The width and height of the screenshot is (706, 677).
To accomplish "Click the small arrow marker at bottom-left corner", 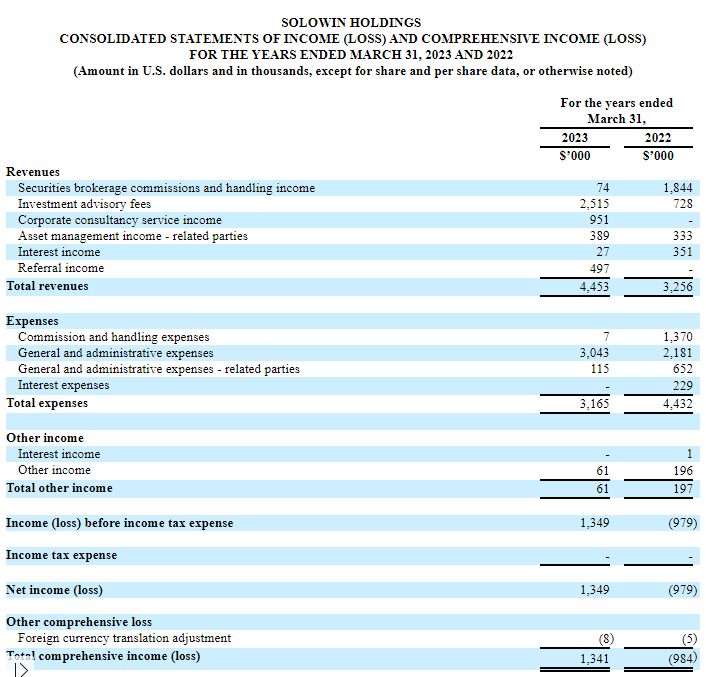I will point(22,670).
